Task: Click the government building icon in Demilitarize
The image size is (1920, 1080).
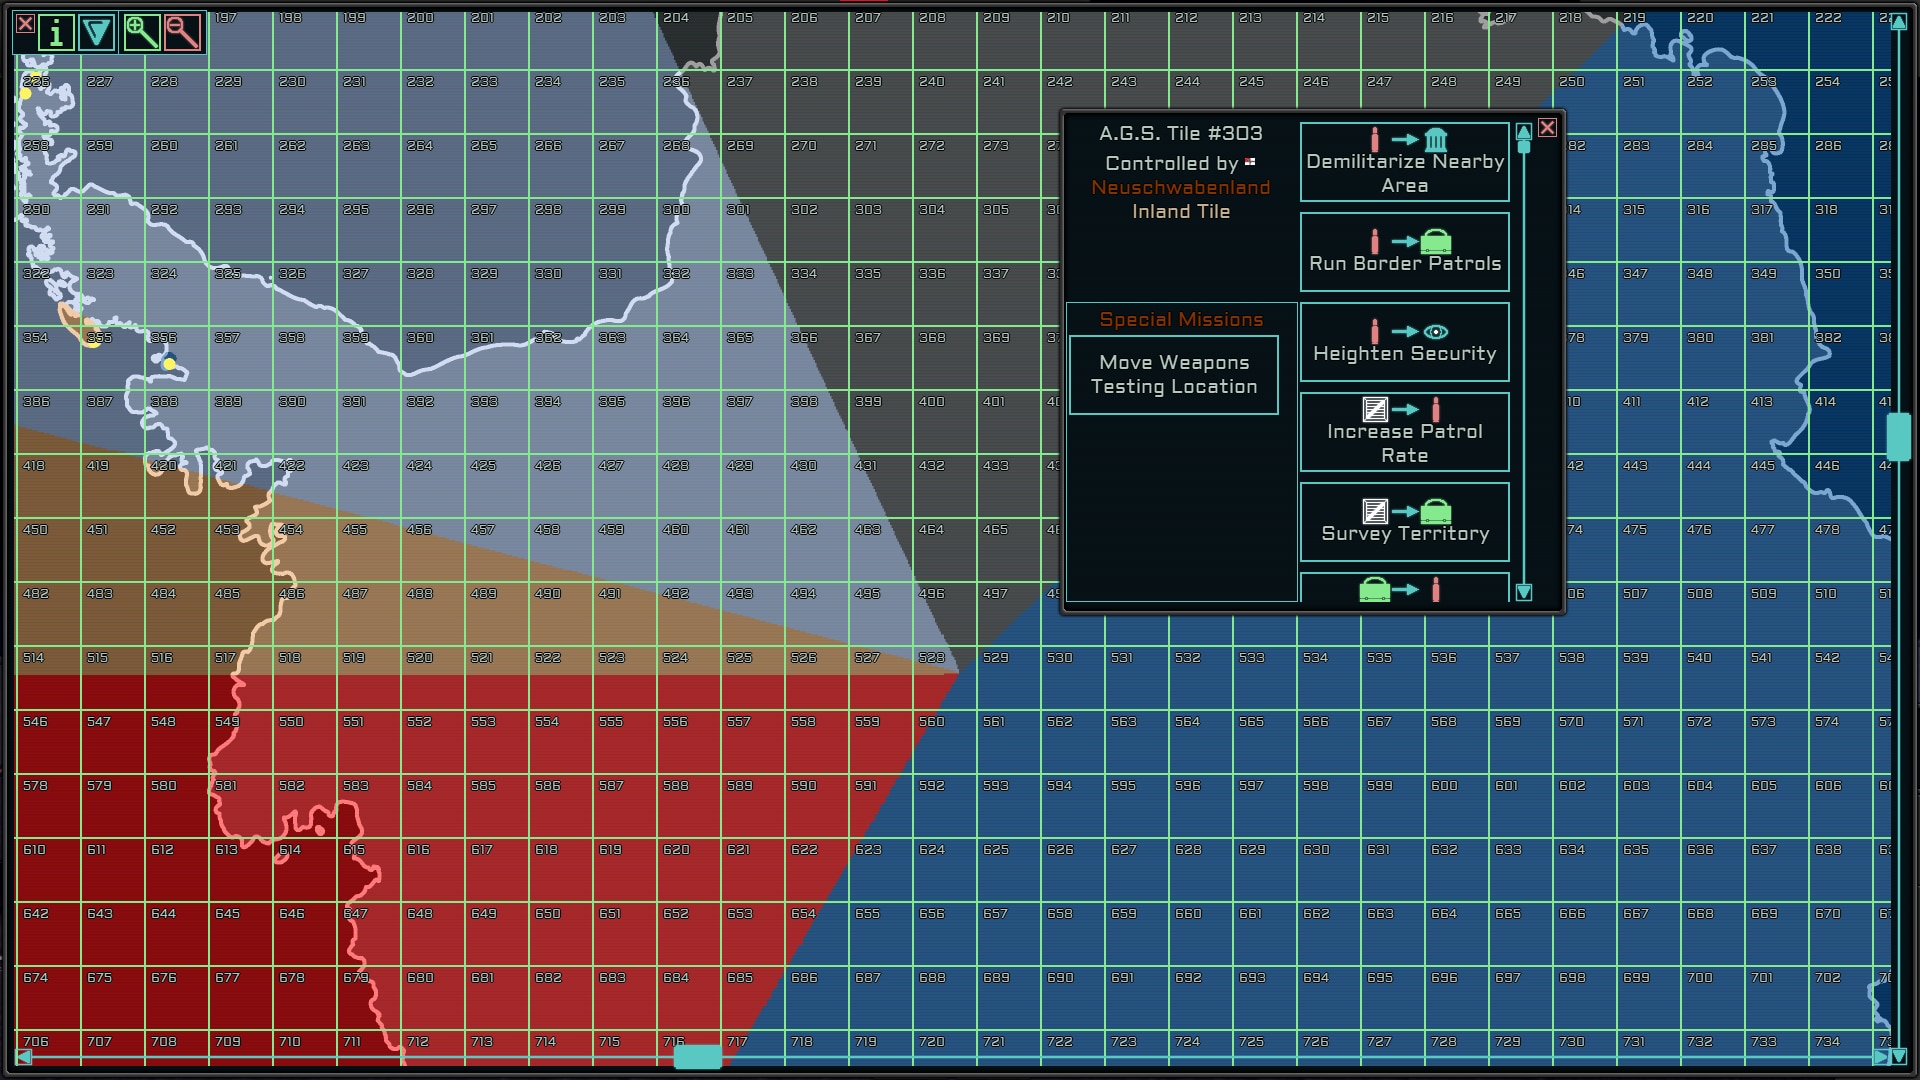Action: pos(1436,140)
